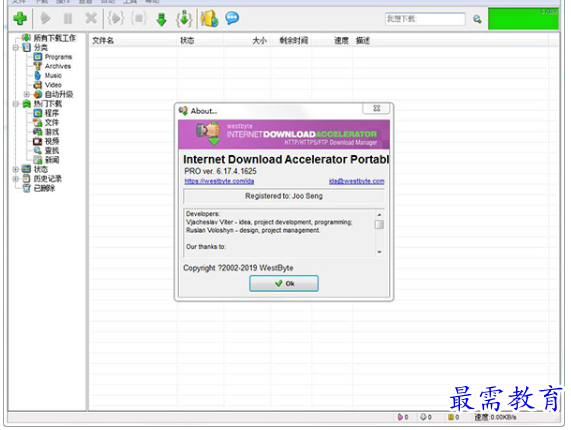The image size is (571, 430).
Task: Open the 已删除 trash node
Action: (x=44, y=188)
